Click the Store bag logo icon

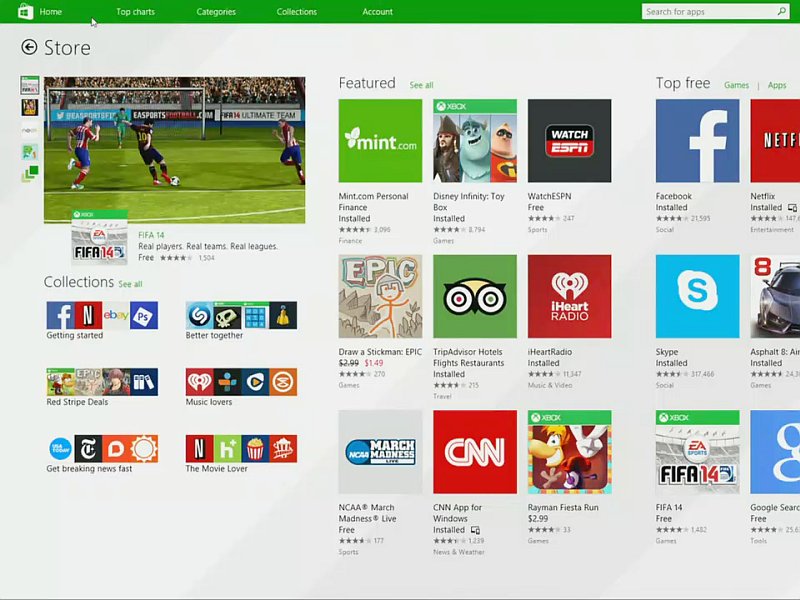tap(26, 11)
